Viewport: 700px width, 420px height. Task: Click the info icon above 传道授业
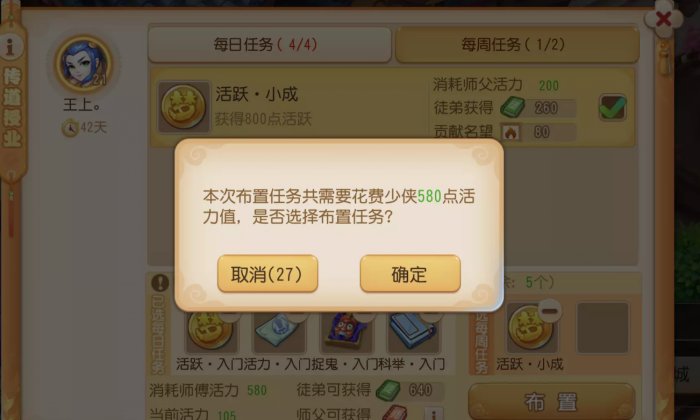[x=11, y=46]
